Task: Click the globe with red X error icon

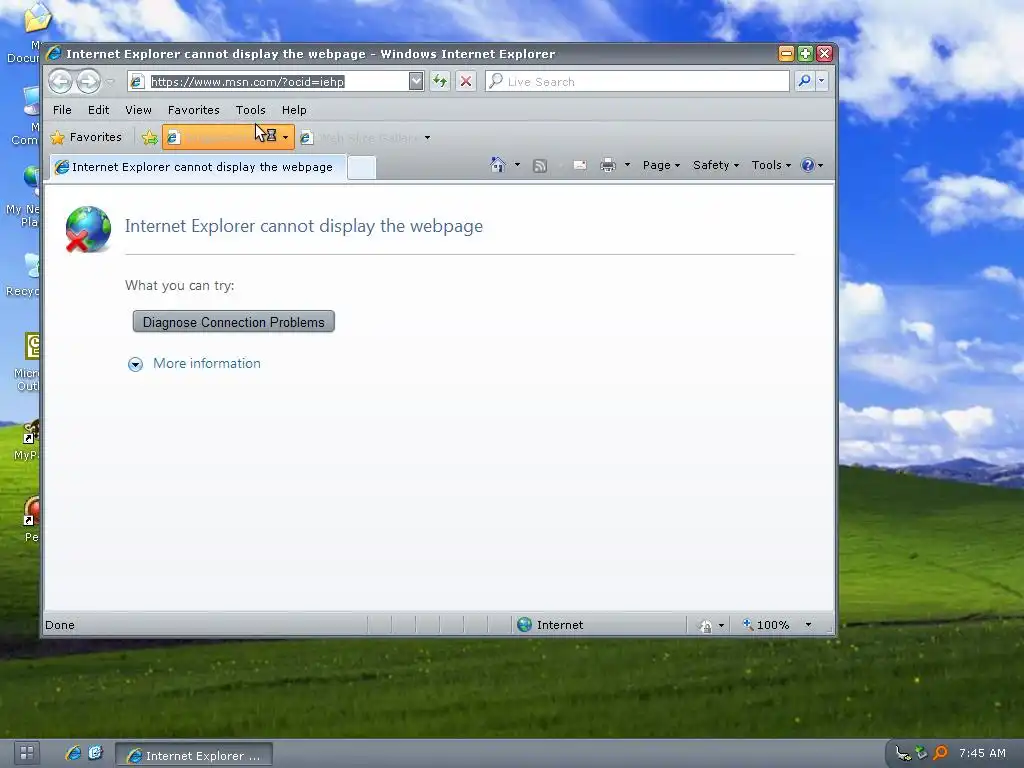Action: [88, 229]
